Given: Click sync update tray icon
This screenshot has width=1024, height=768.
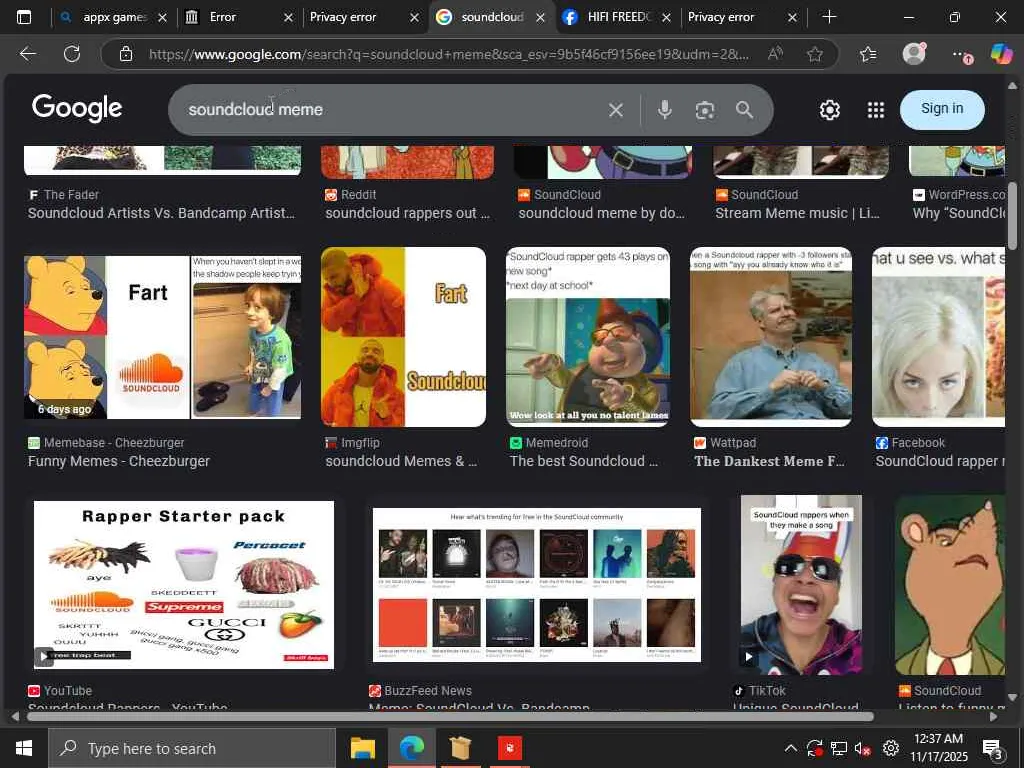Looking at the screenshot, I should (814, 748).
